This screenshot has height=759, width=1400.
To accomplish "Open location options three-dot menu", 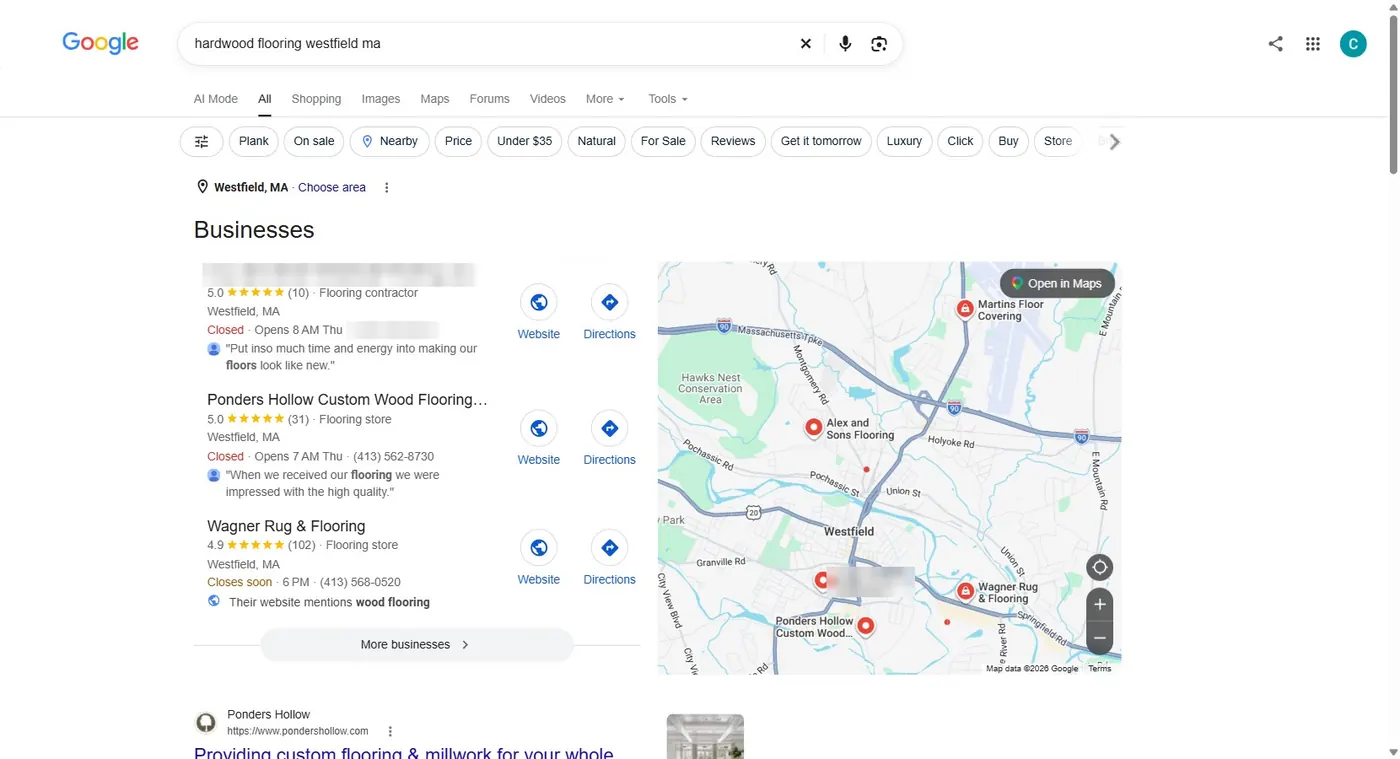I will point(386,187).
